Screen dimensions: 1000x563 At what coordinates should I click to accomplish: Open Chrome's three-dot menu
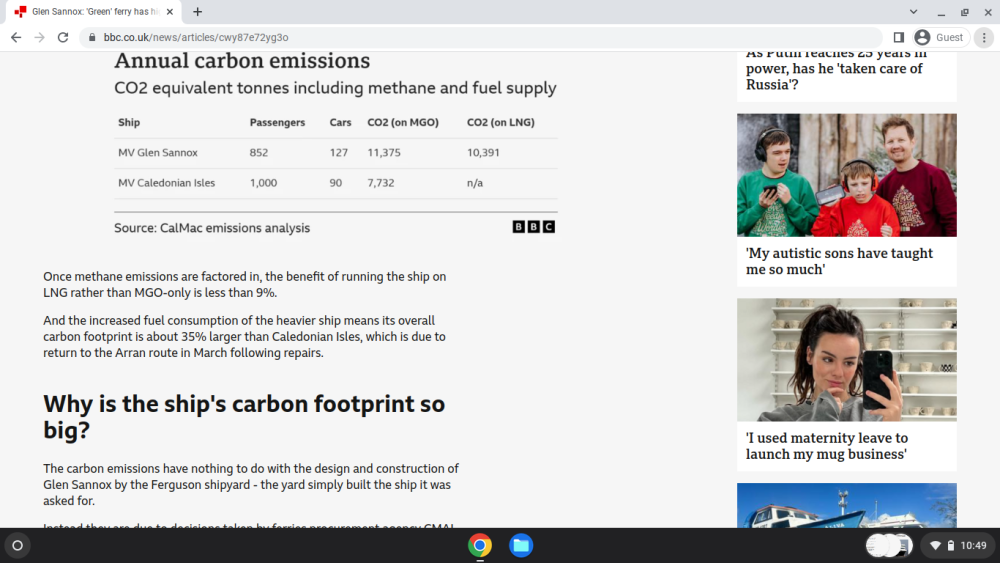[x=984, y=38]
